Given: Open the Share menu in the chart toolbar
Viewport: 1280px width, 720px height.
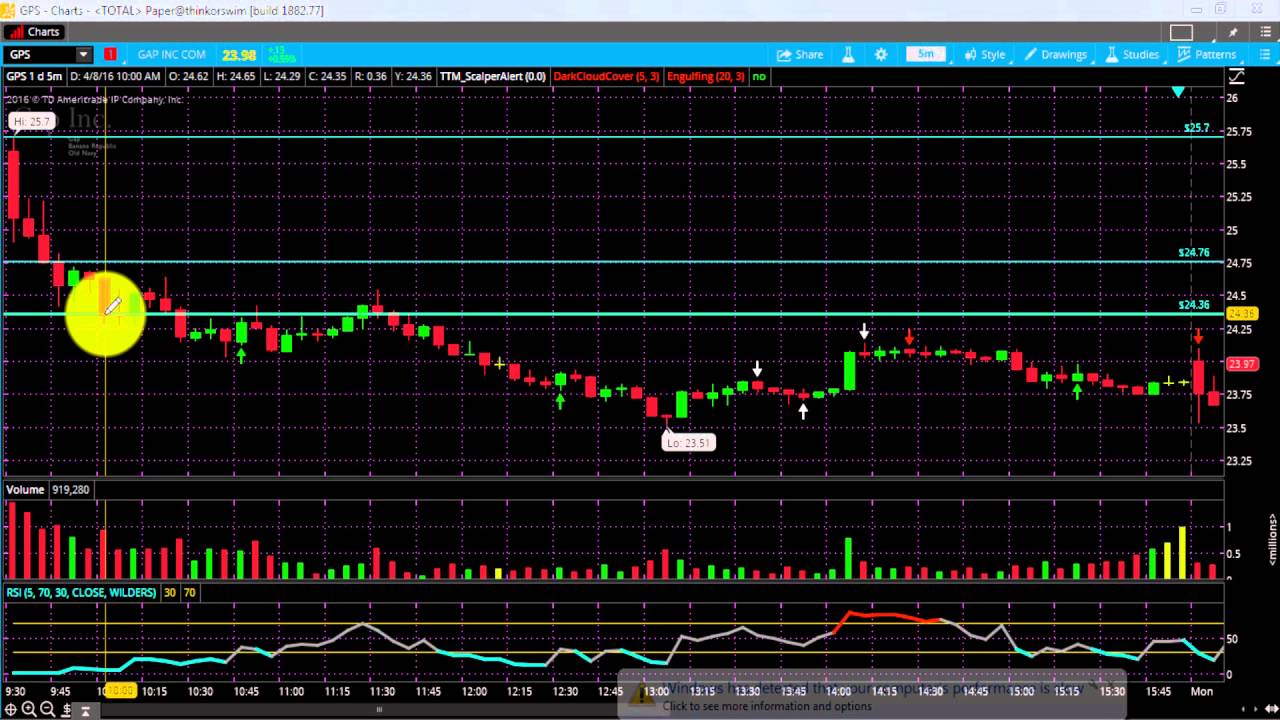Looking at the screenshot, I should pos(800,54).
